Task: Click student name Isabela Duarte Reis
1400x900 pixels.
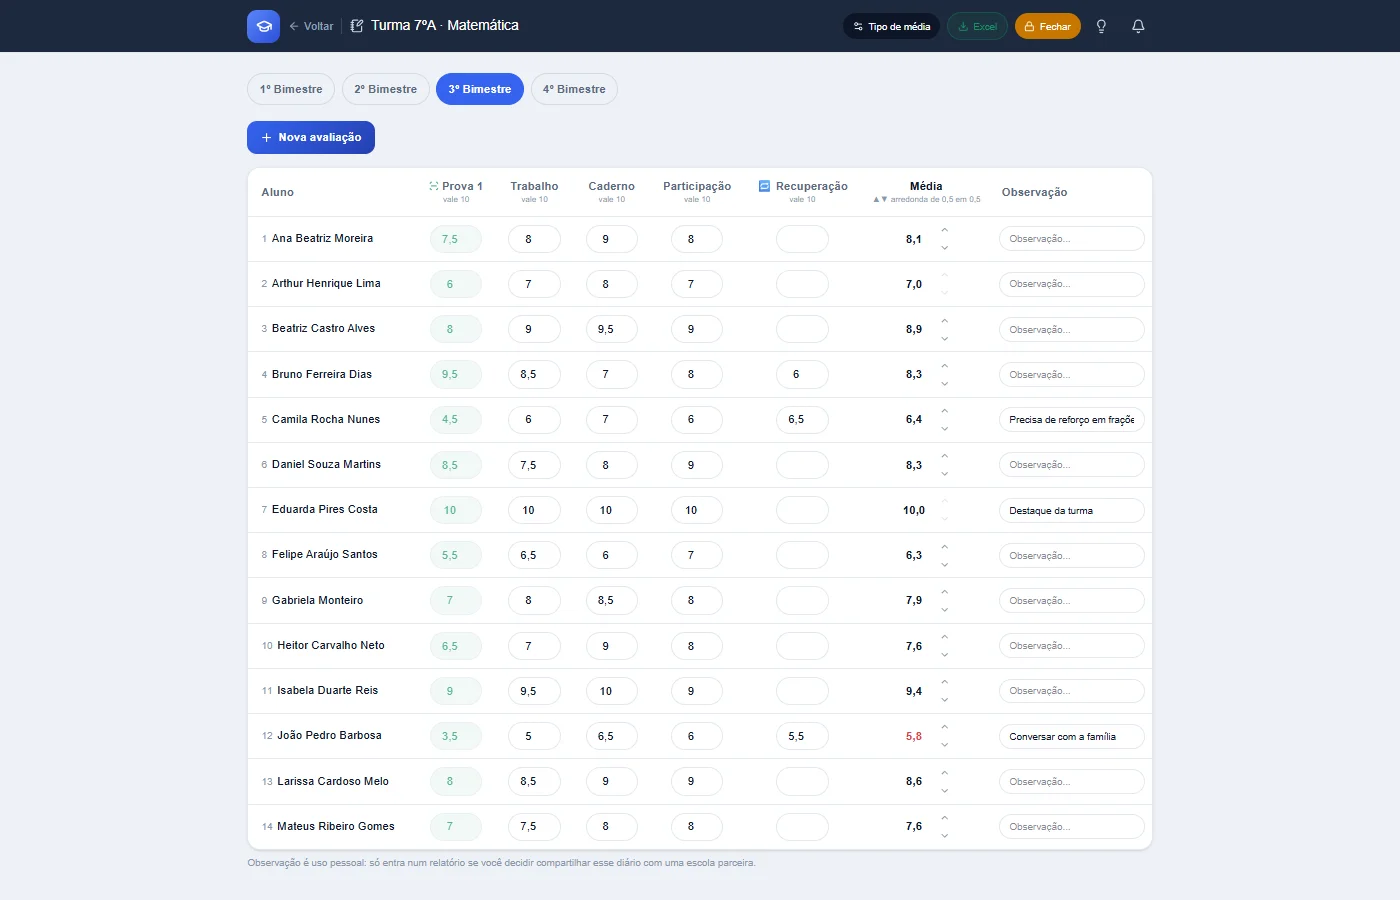Action: (327, 690)
